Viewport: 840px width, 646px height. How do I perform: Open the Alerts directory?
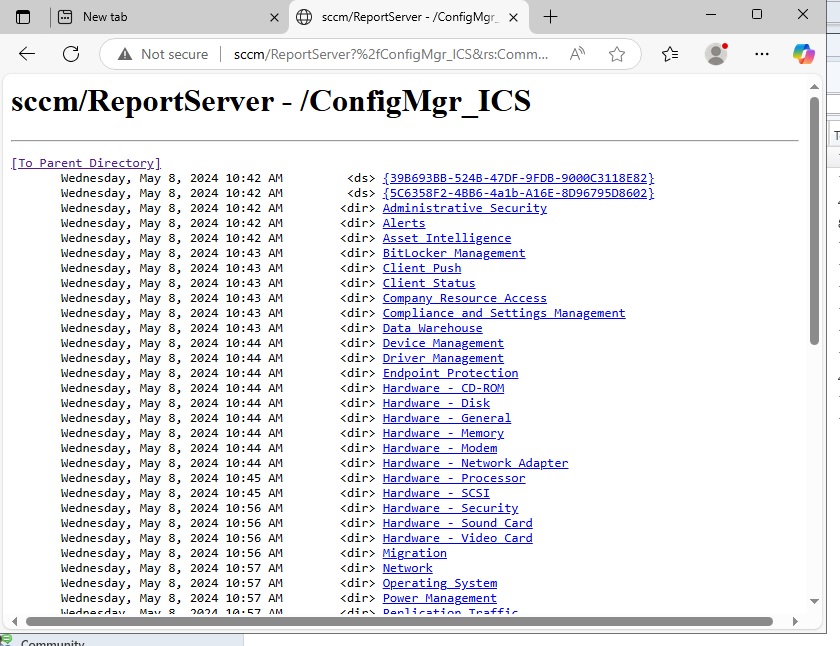[403, 223]
